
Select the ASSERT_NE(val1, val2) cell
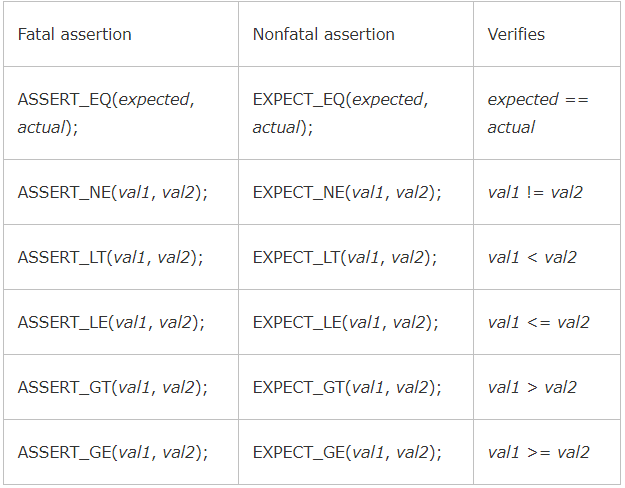coord(113,192)
